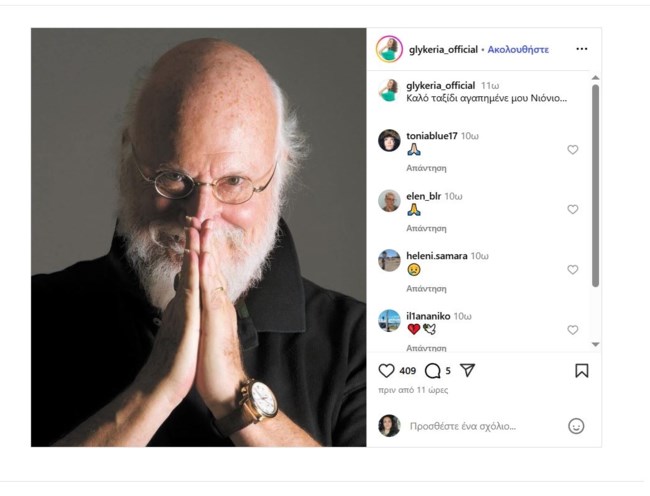The width and height of the screenshot is (650, 496).
Task: Follow glykeria_official via Ακολουθήστε link
Action: pyautogui.click(x=518, y=49)
